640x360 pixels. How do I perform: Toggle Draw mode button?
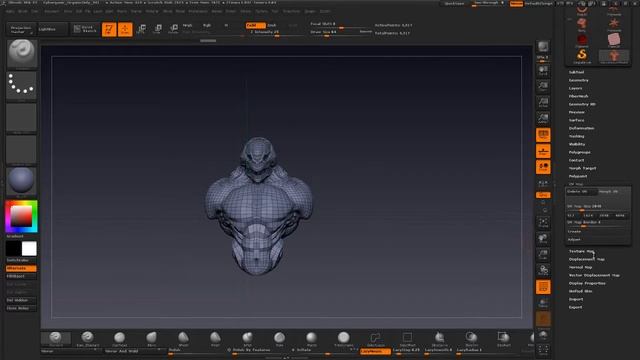125,29
